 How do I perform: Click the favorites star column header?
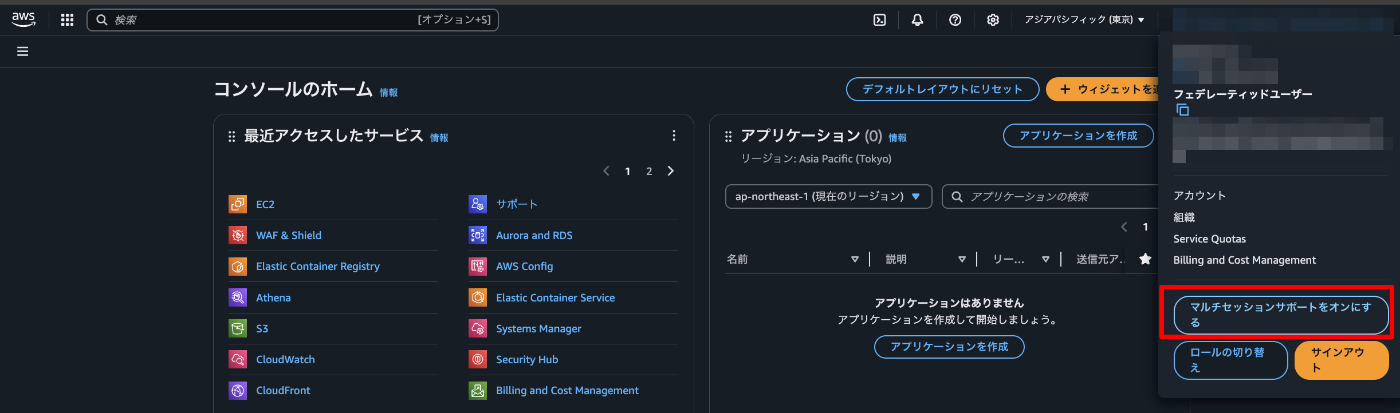1145,259
